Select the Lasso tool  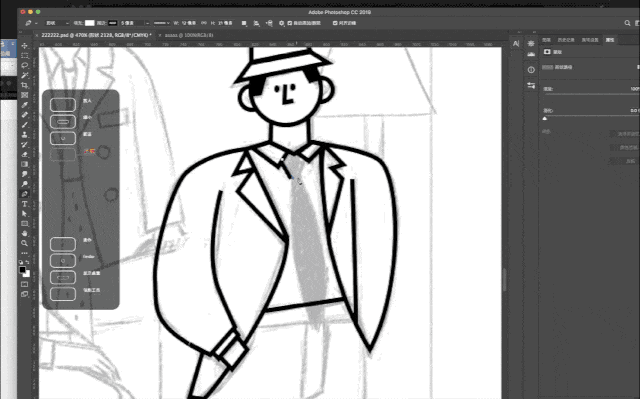pos(24,65)
